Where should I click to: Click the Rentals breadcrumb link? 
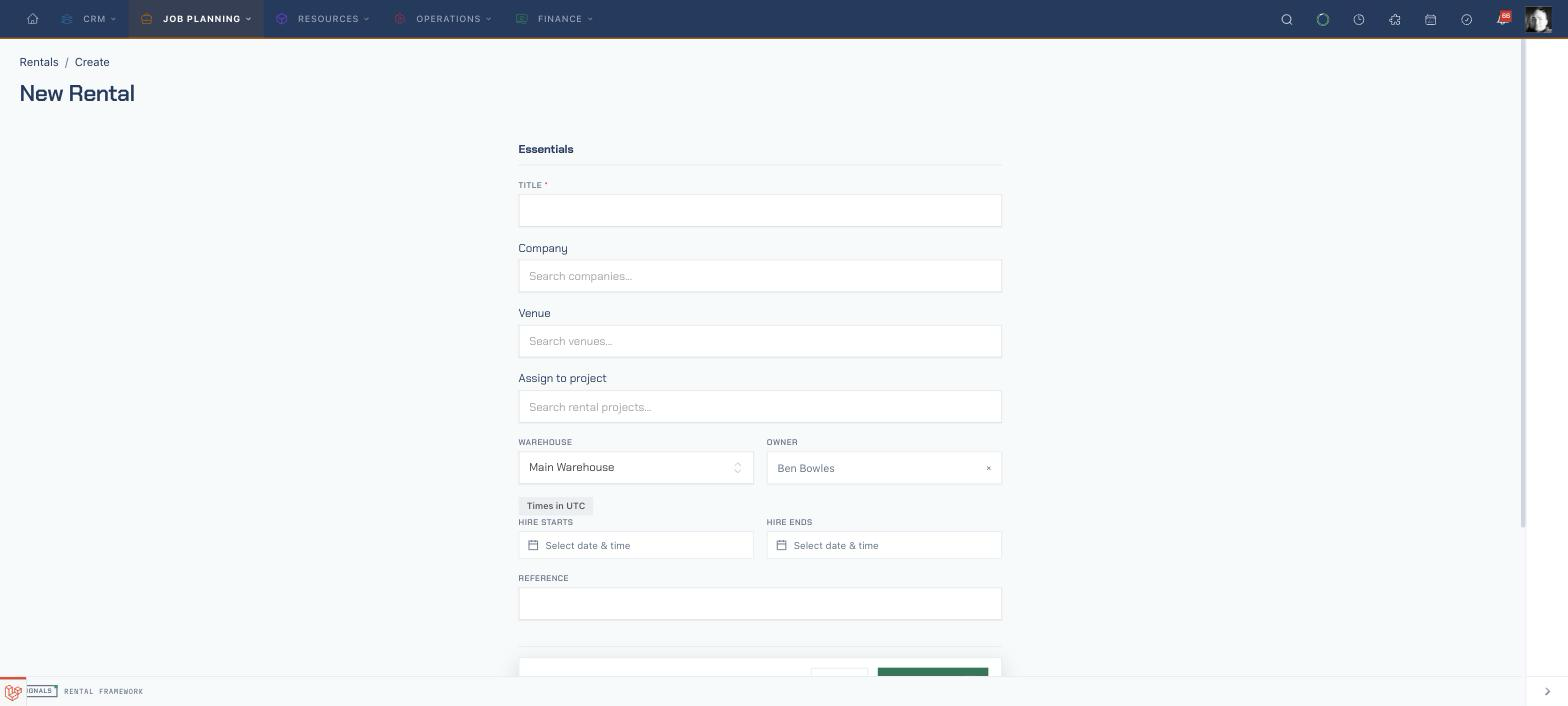coord(39,62)
